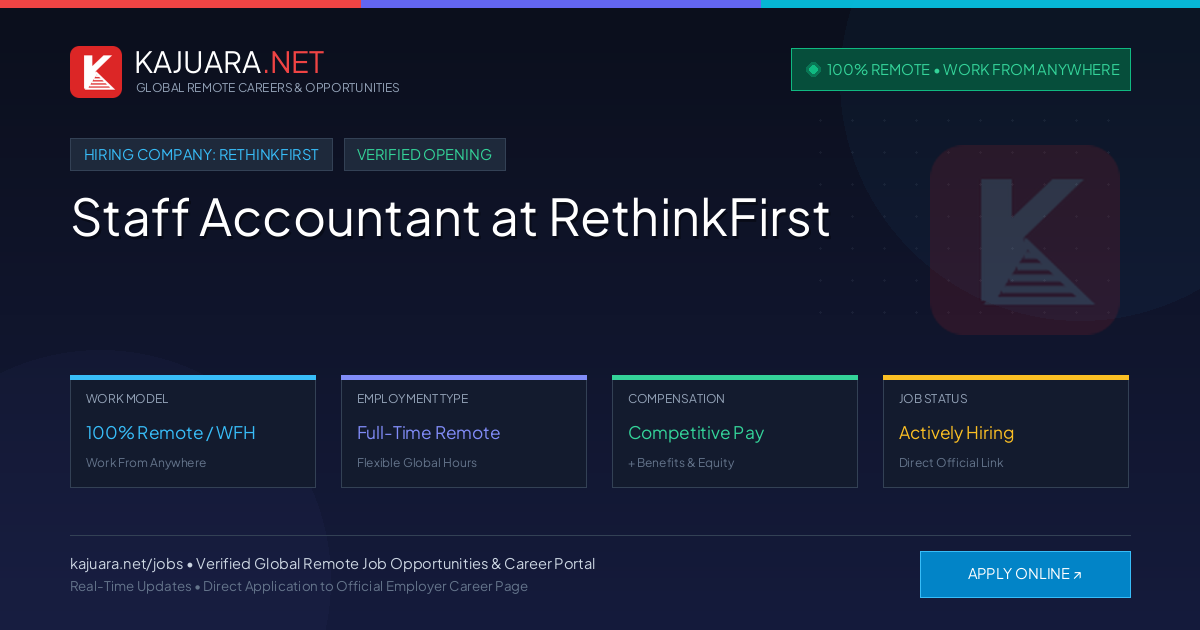Click the red Kajuara K logo icon
1200x630 pixels.
(x=96, y=72)
